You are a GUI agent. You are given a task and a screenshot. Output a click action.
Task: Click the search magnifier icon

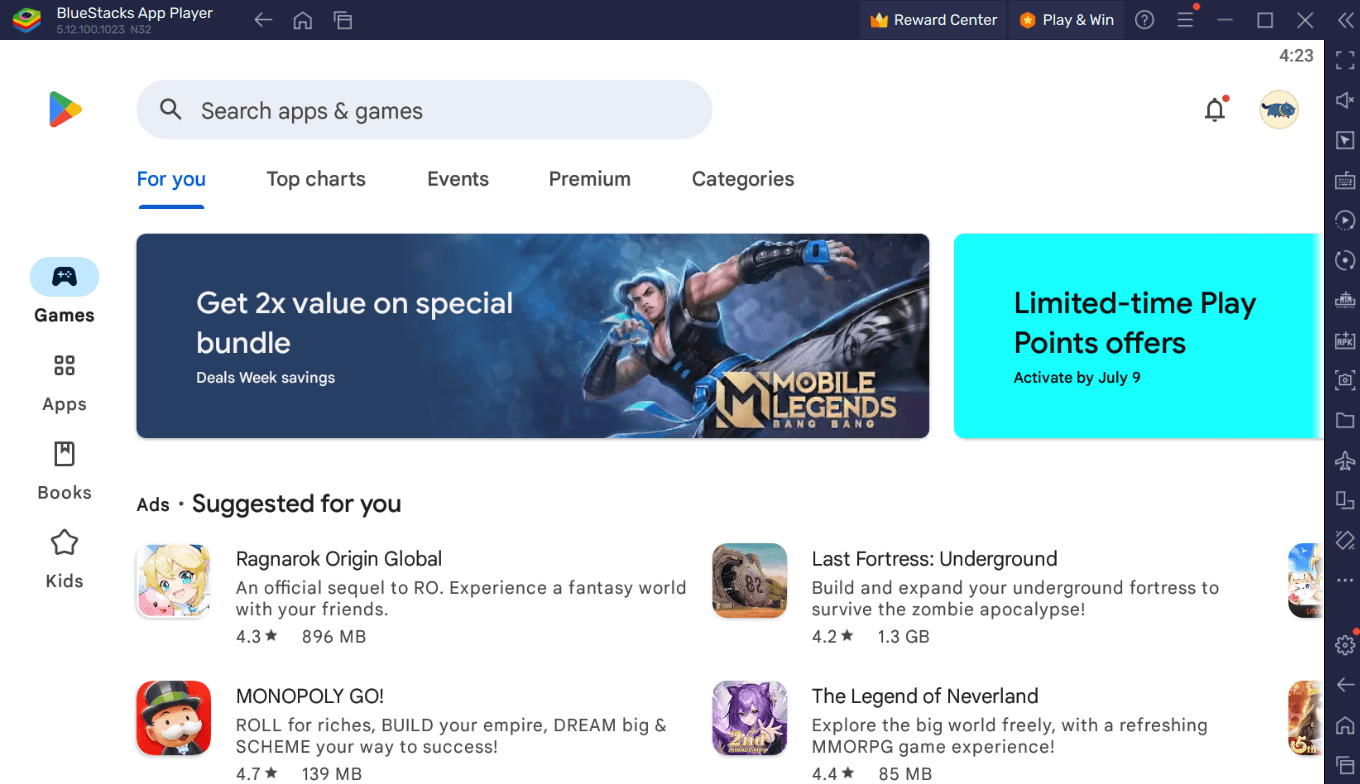(x=171, y=110)
